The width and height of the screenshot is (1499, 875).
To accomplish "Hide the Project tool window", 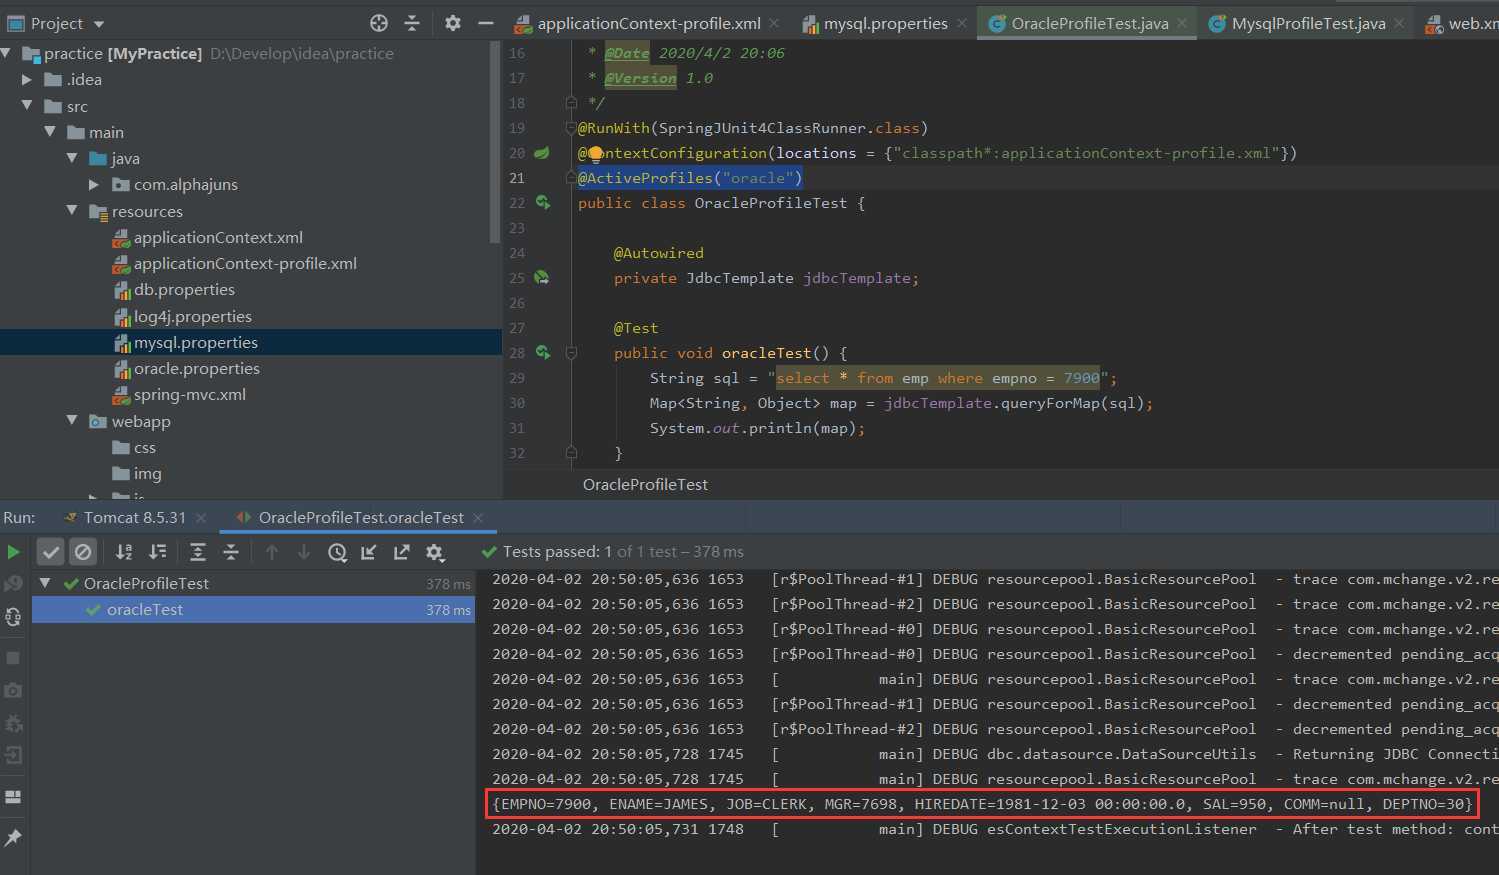I will coord(486,23).
